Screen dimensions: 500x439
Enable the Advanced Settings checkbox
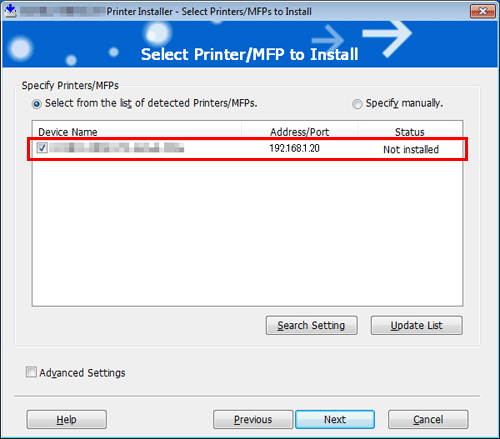pos(31,372)
